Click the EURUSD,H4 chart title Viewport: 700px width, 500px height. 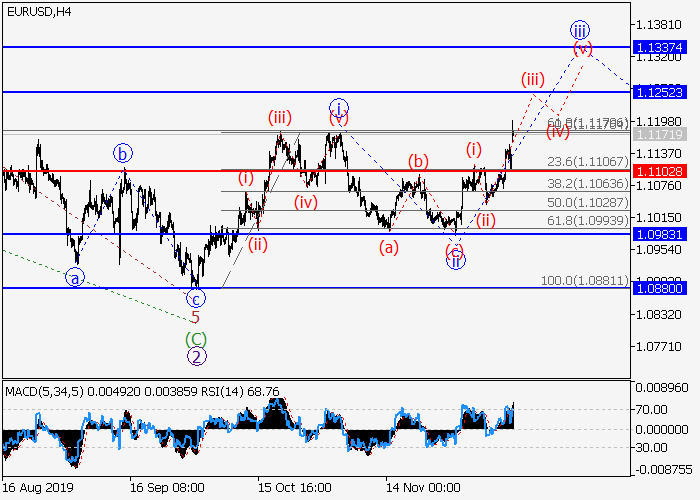35,11
